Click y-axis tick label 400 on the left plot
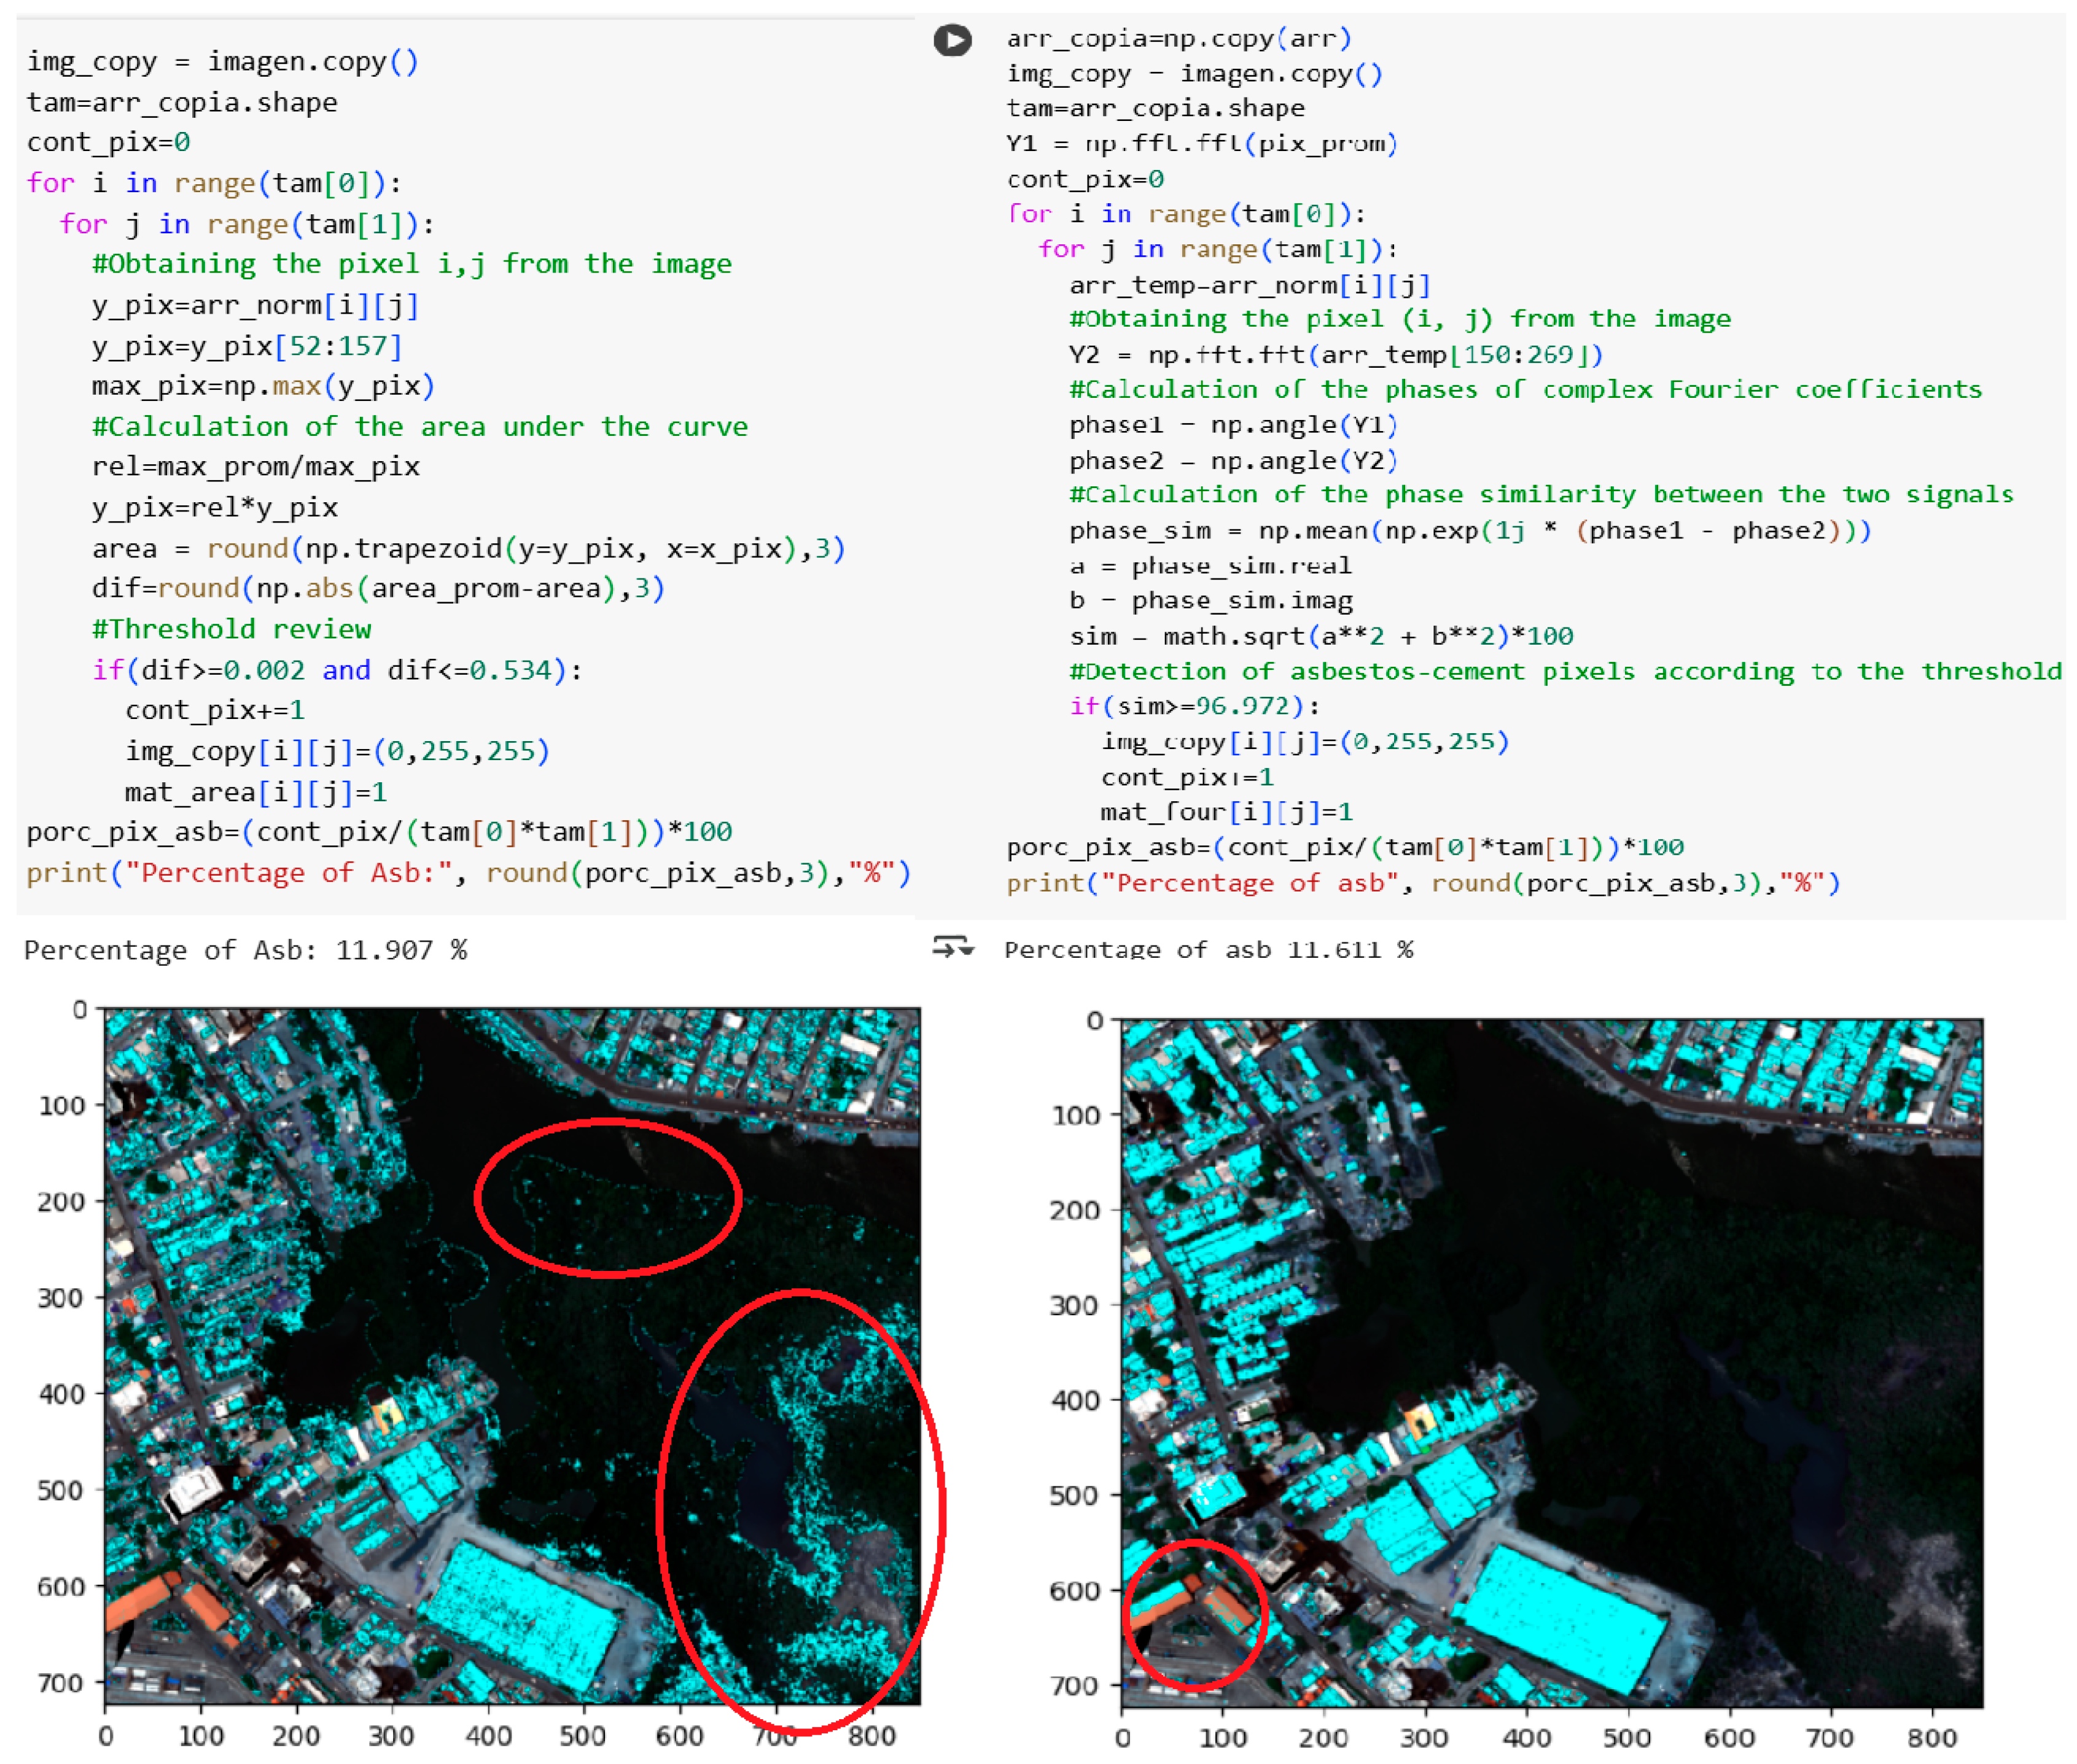Screen dimensions: 2077x1764 pos(62,1394)
